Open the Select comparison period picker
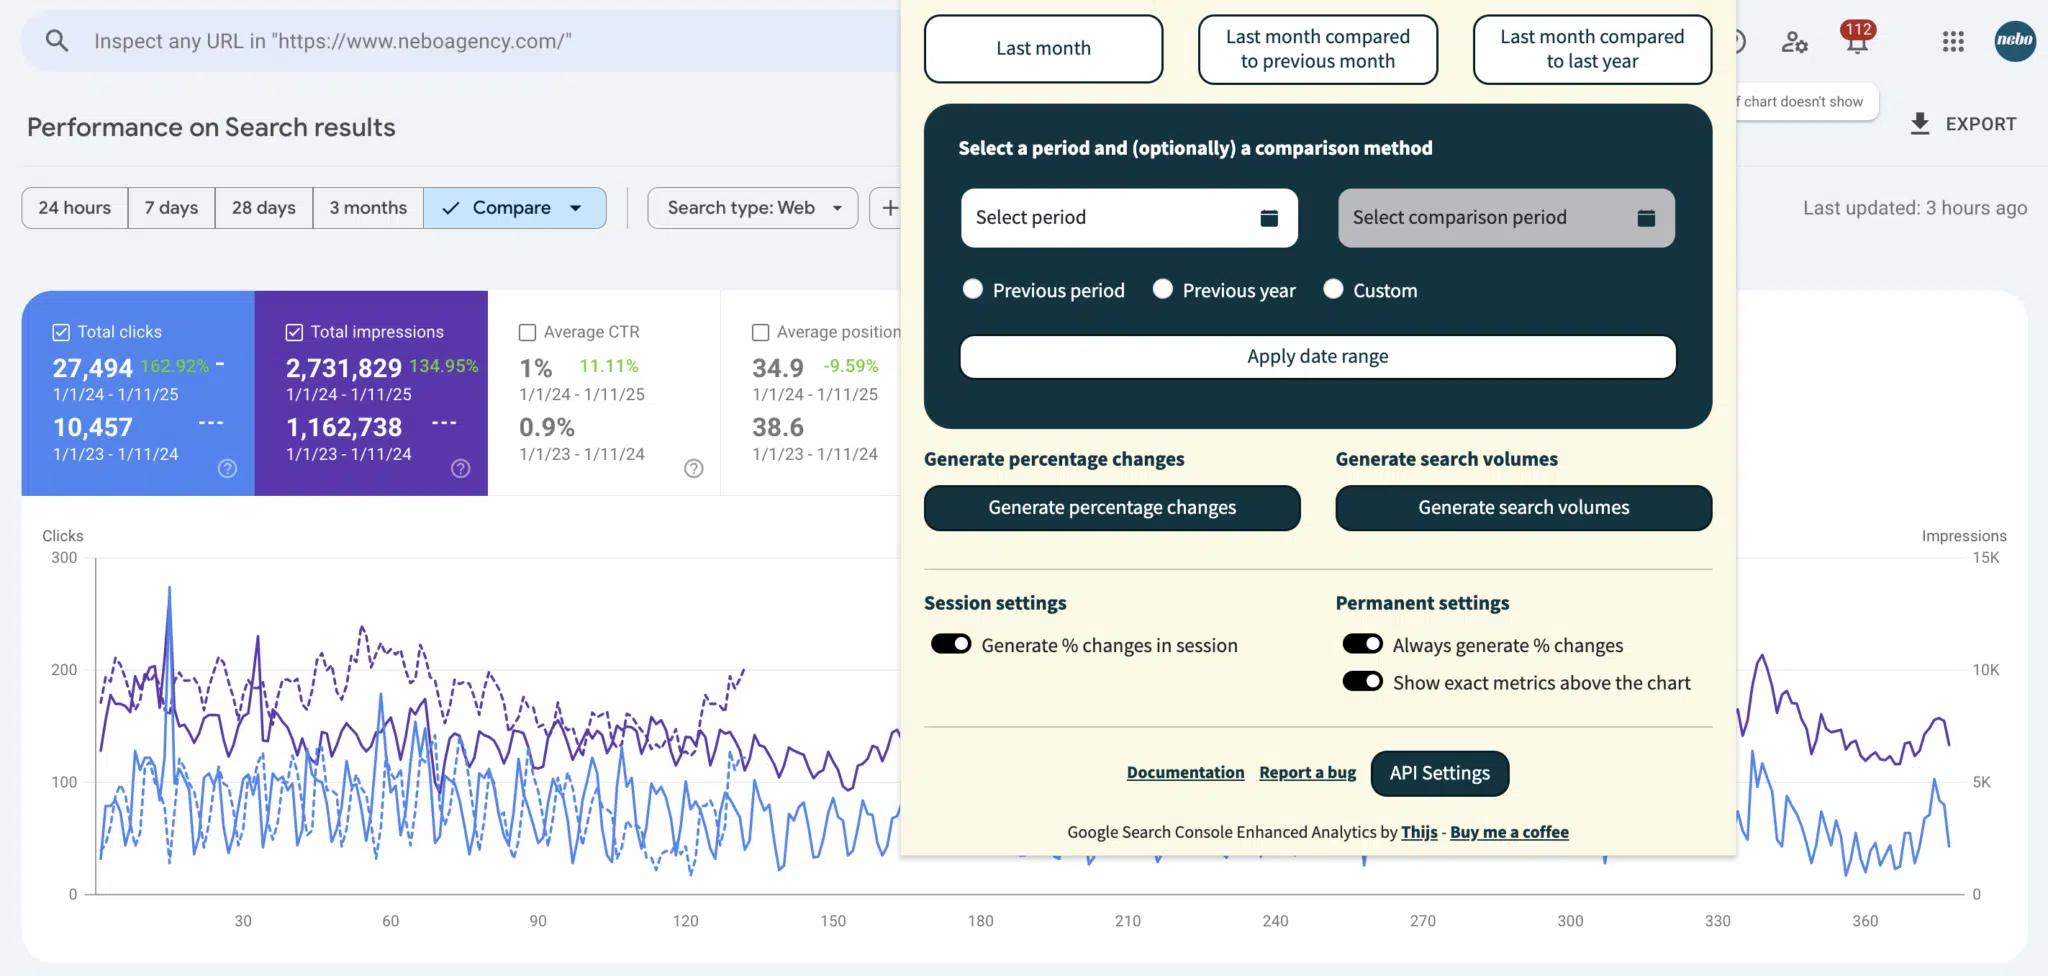Screen dimensions: 2048x976 click(1506, 218)
